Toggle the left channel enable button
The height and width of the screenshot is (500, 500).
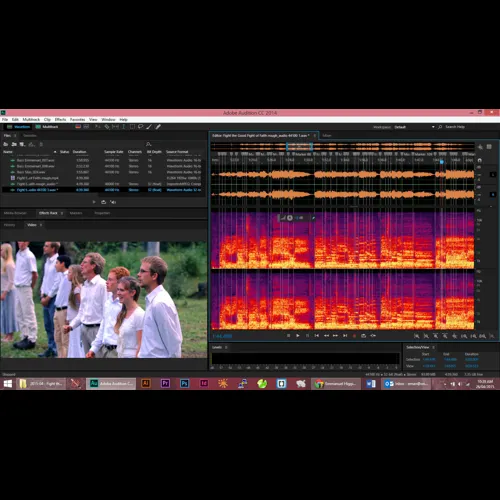coord(493,174)
